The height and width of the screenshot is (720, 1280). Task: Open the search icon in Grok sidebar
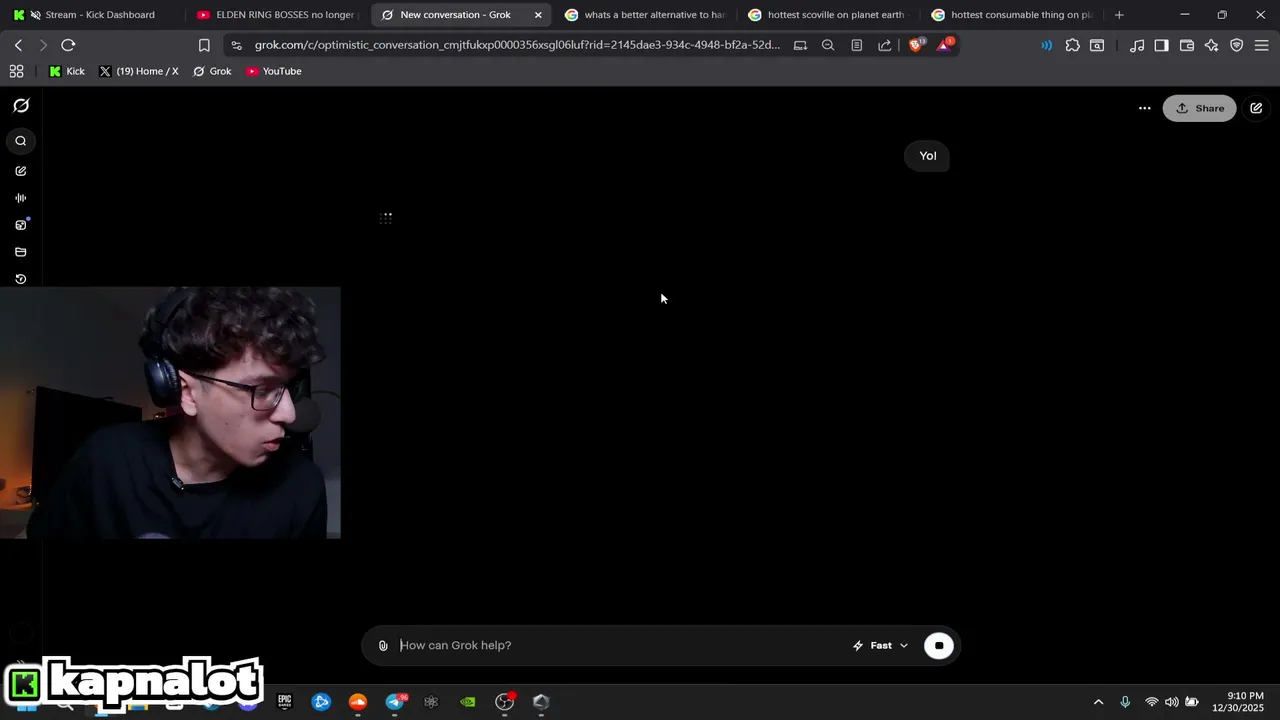click(21, 141)
